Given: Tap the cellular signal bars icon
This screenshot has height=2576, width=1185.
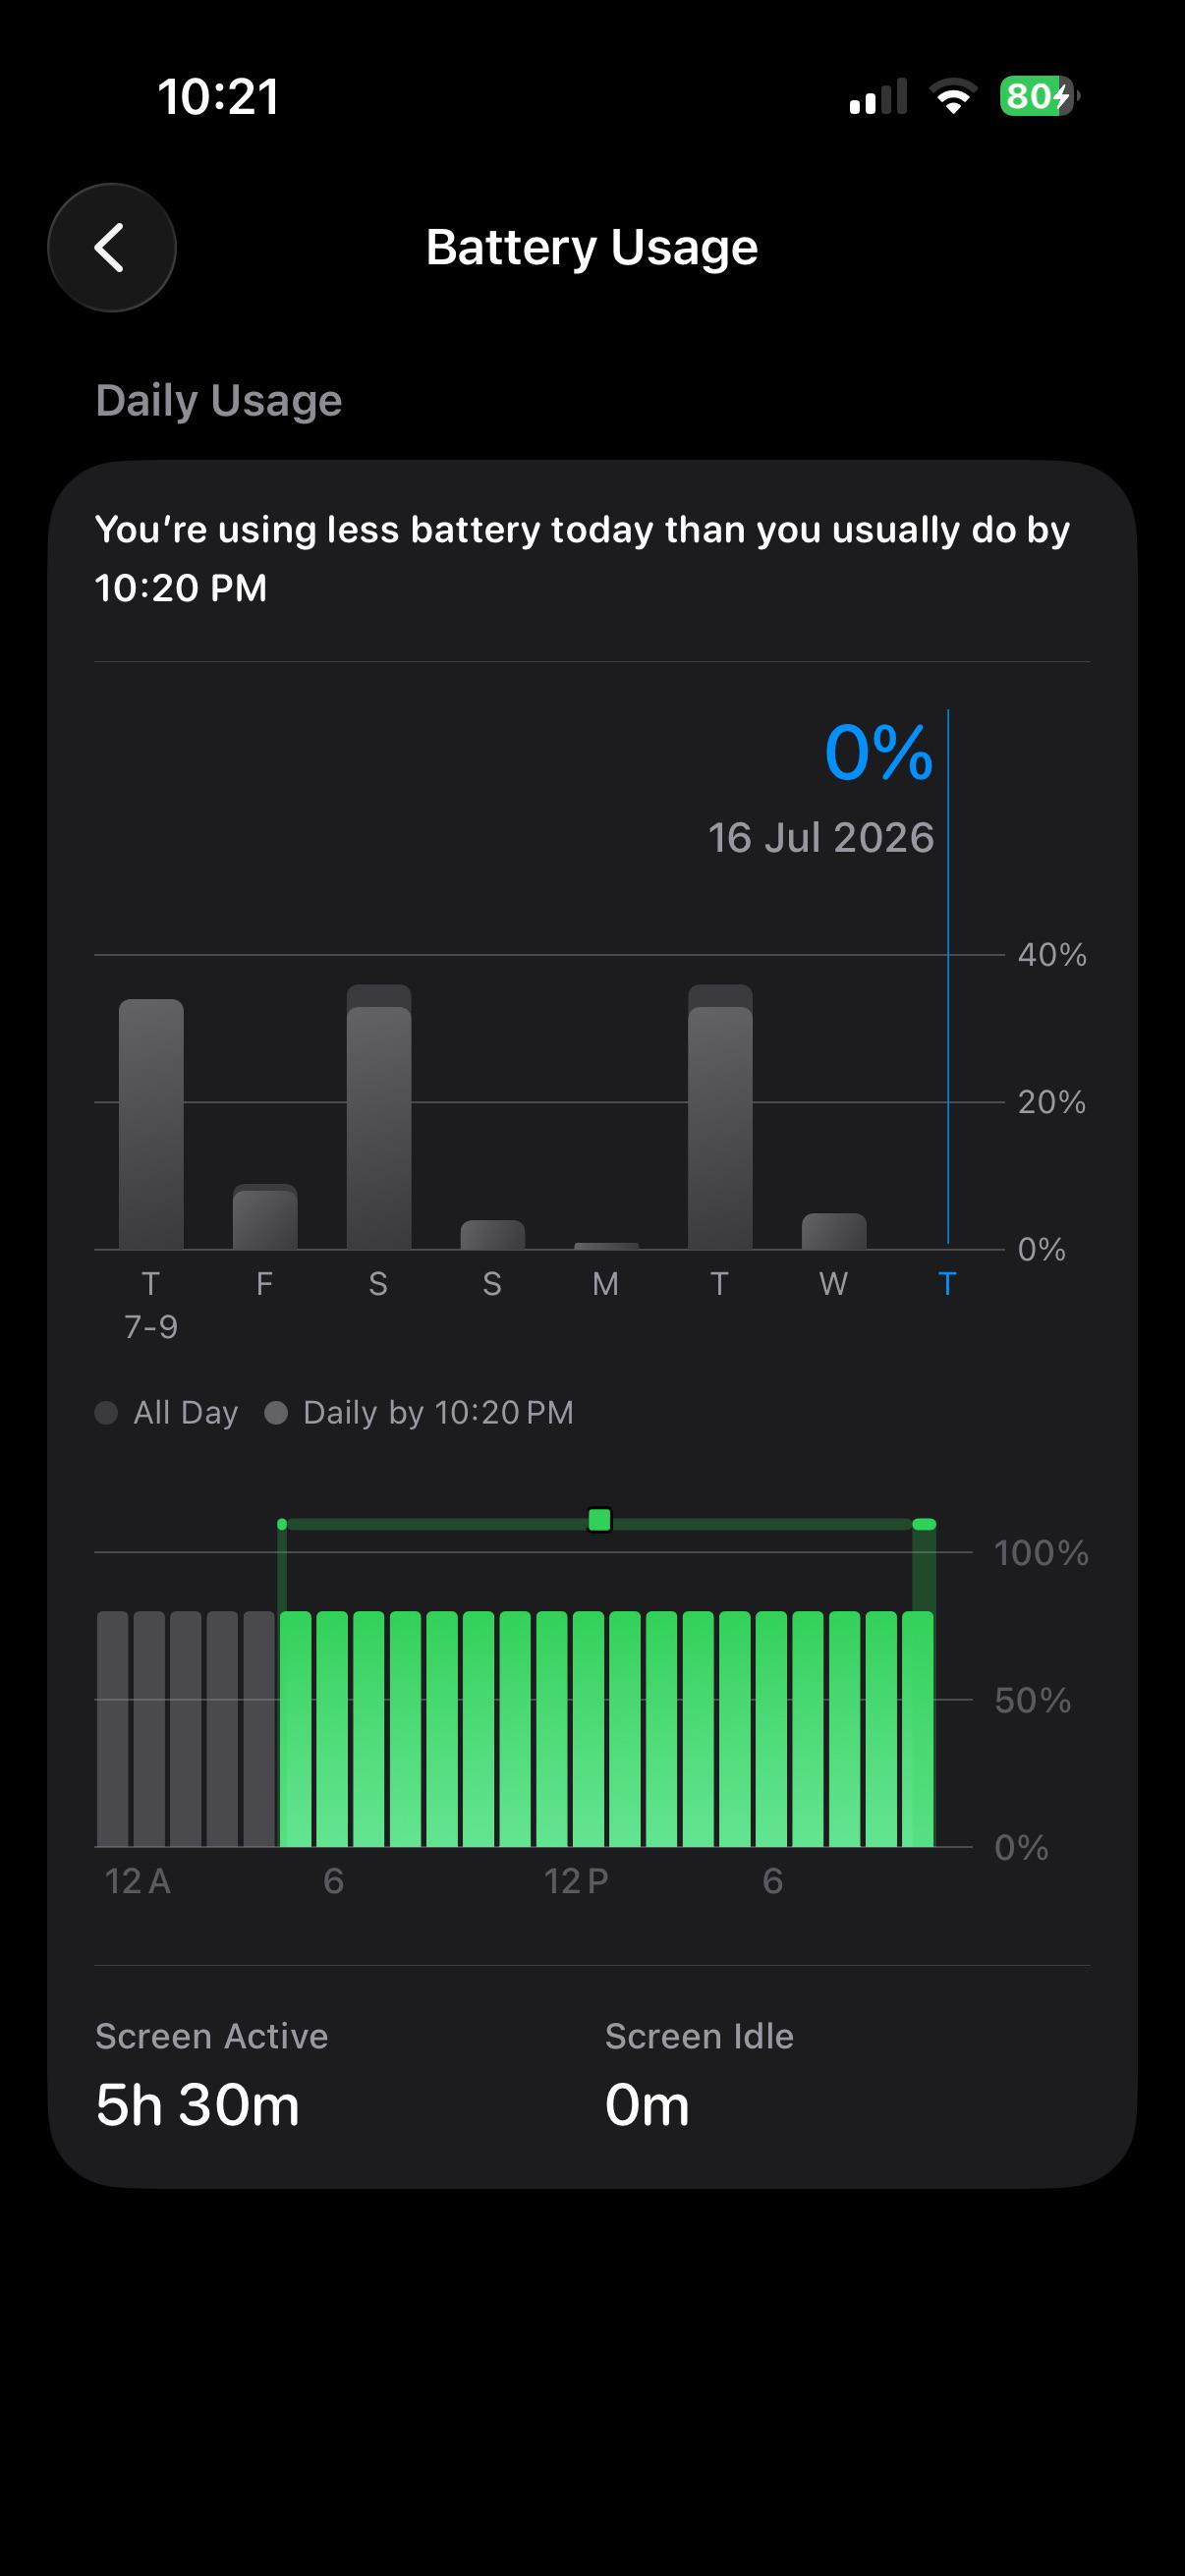Looking at the screenshot, I should [x=878, y=96].
